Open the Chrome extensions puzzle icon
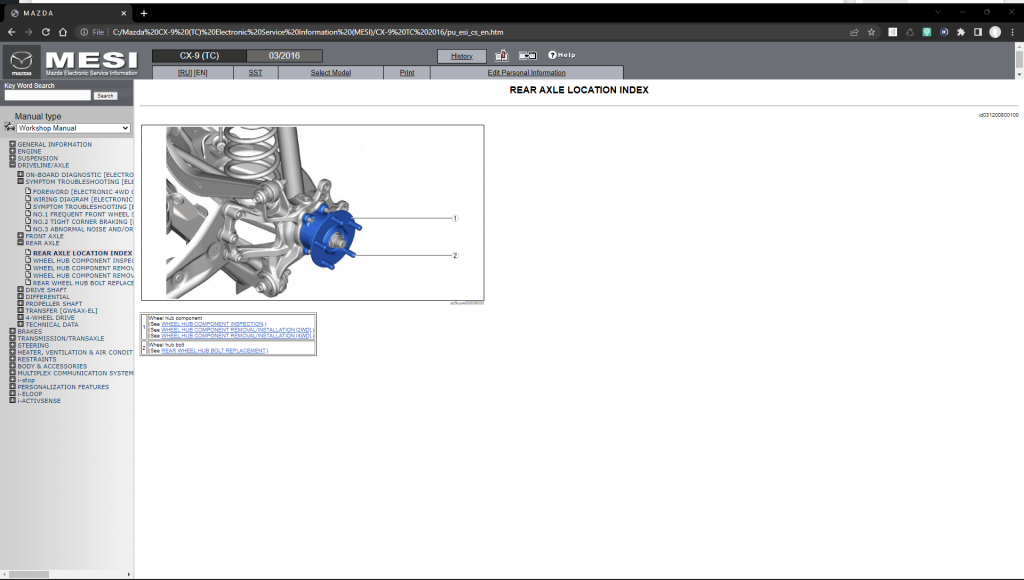The height and width of the screenshot is (580, 1024). tap(961, 32)
